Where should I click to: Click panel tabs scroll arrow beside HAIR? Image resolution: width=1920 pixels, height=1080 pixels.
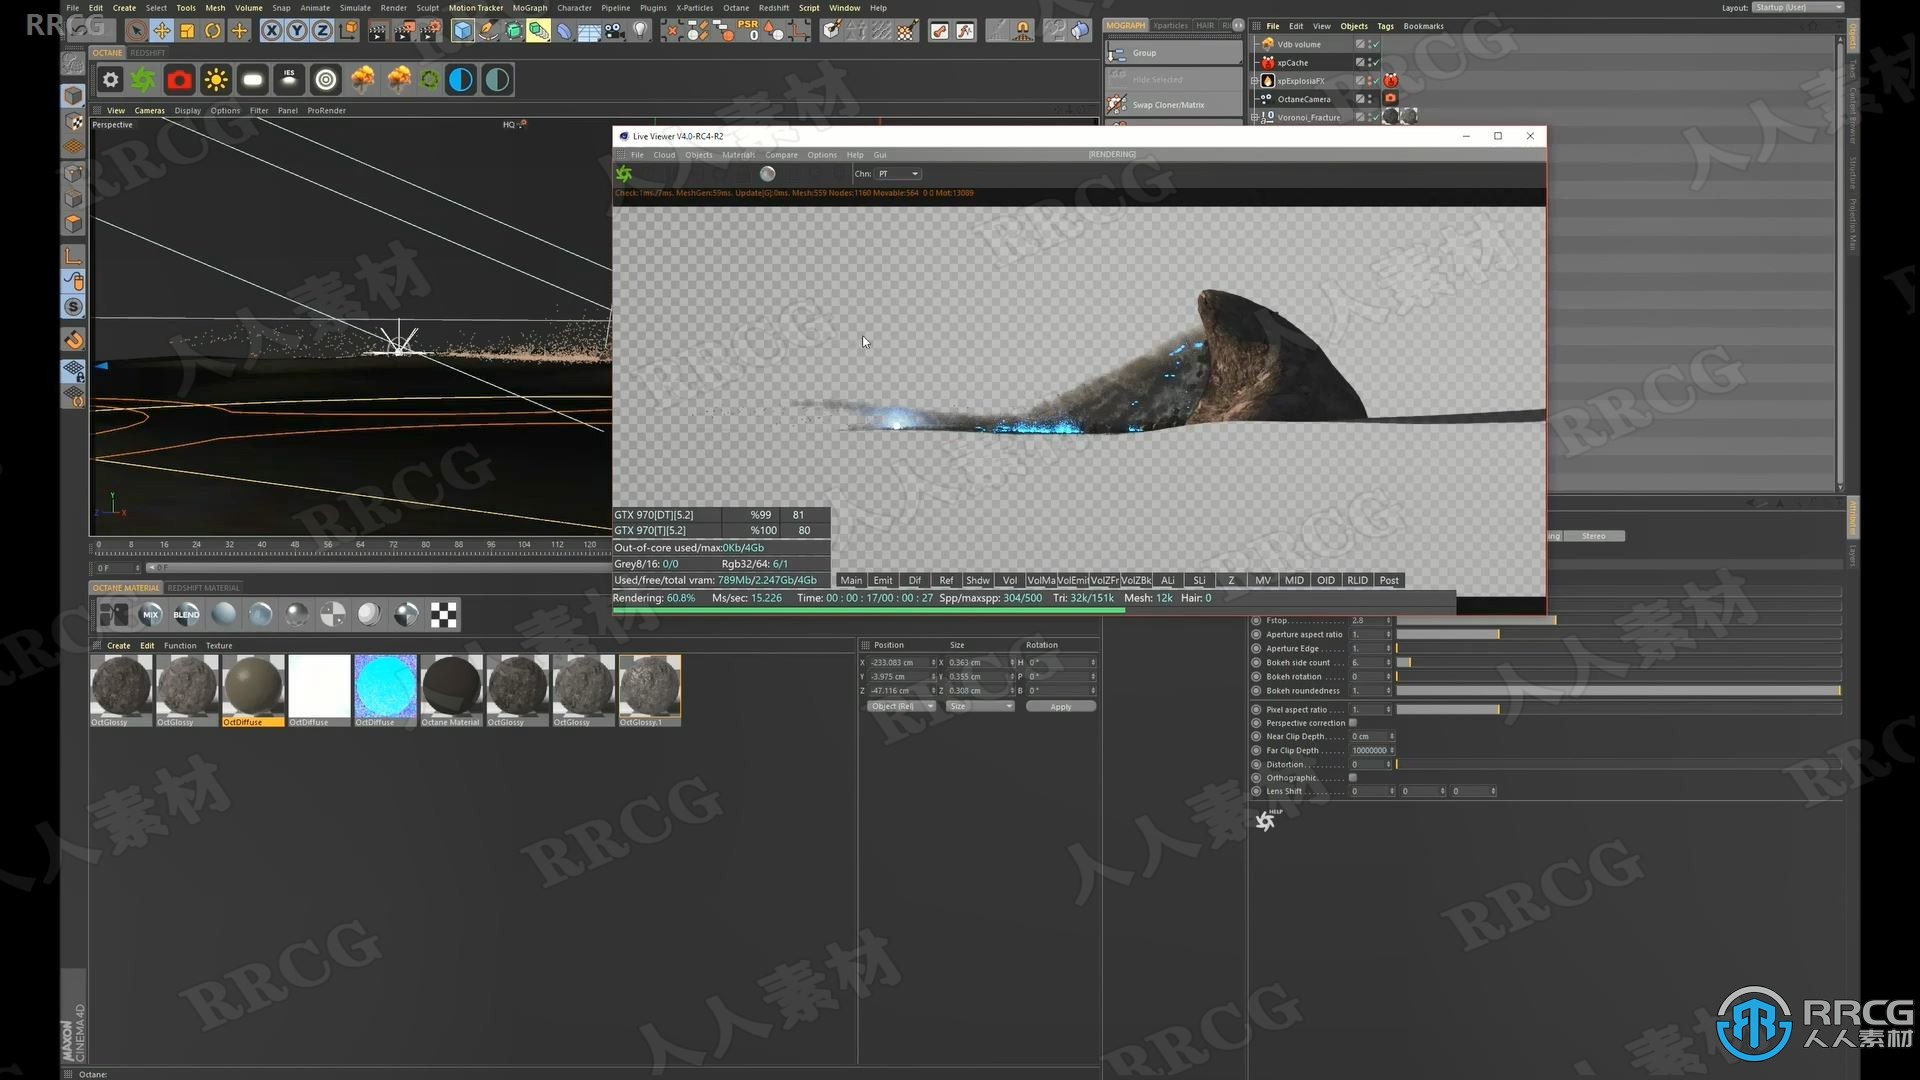point(1238,25)
